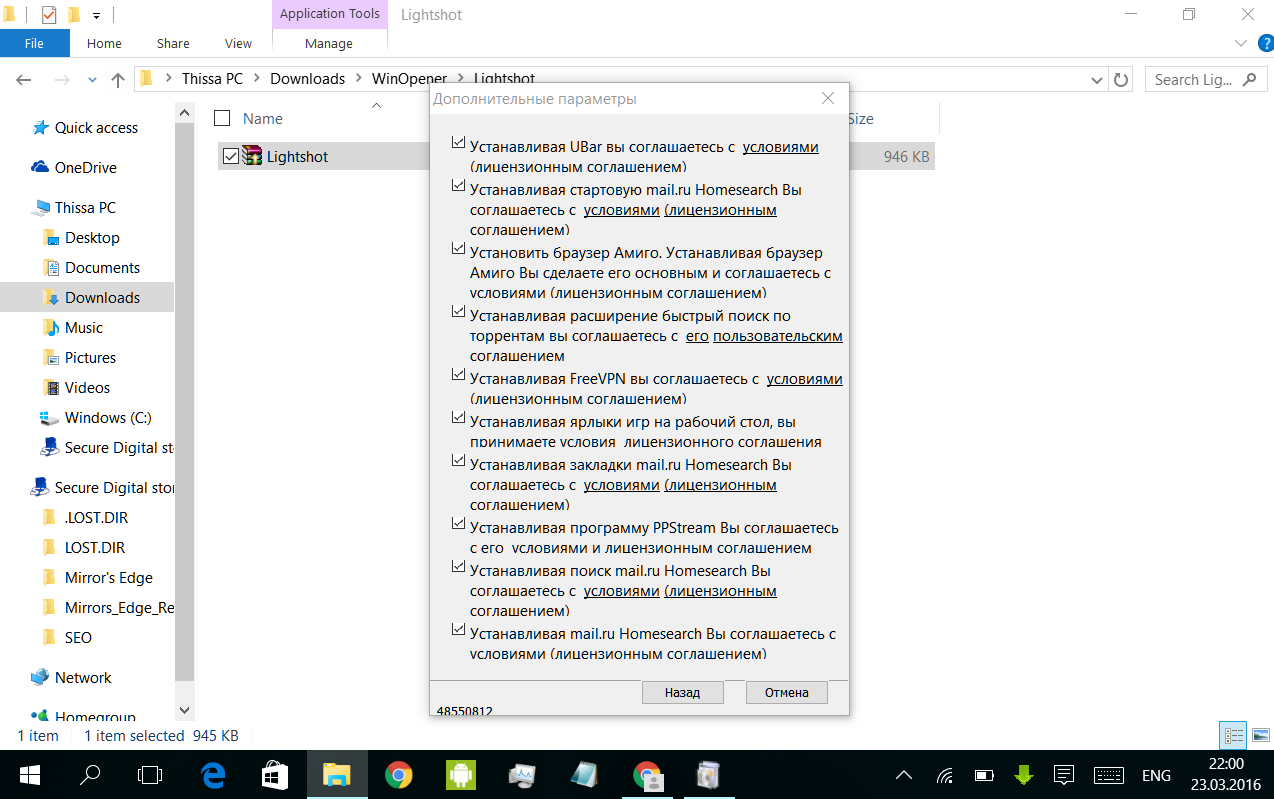
Task: Open the Action Center notifications icon
Action: (1064, 775)
